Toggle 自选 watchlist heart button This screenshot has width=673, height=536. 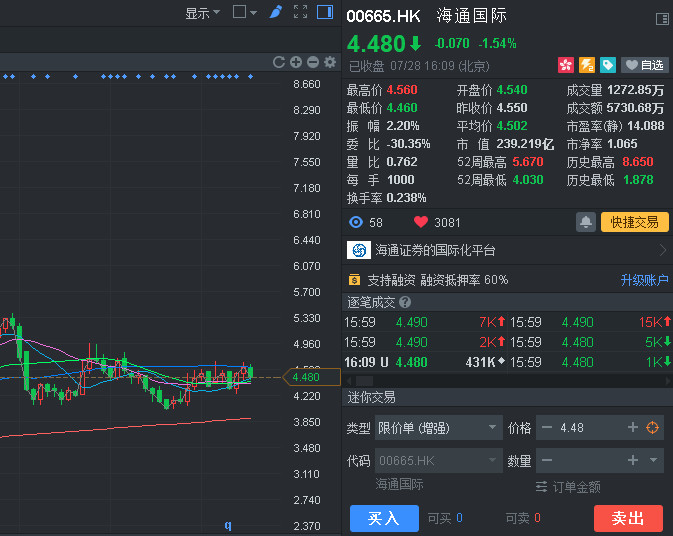point(645,65)
